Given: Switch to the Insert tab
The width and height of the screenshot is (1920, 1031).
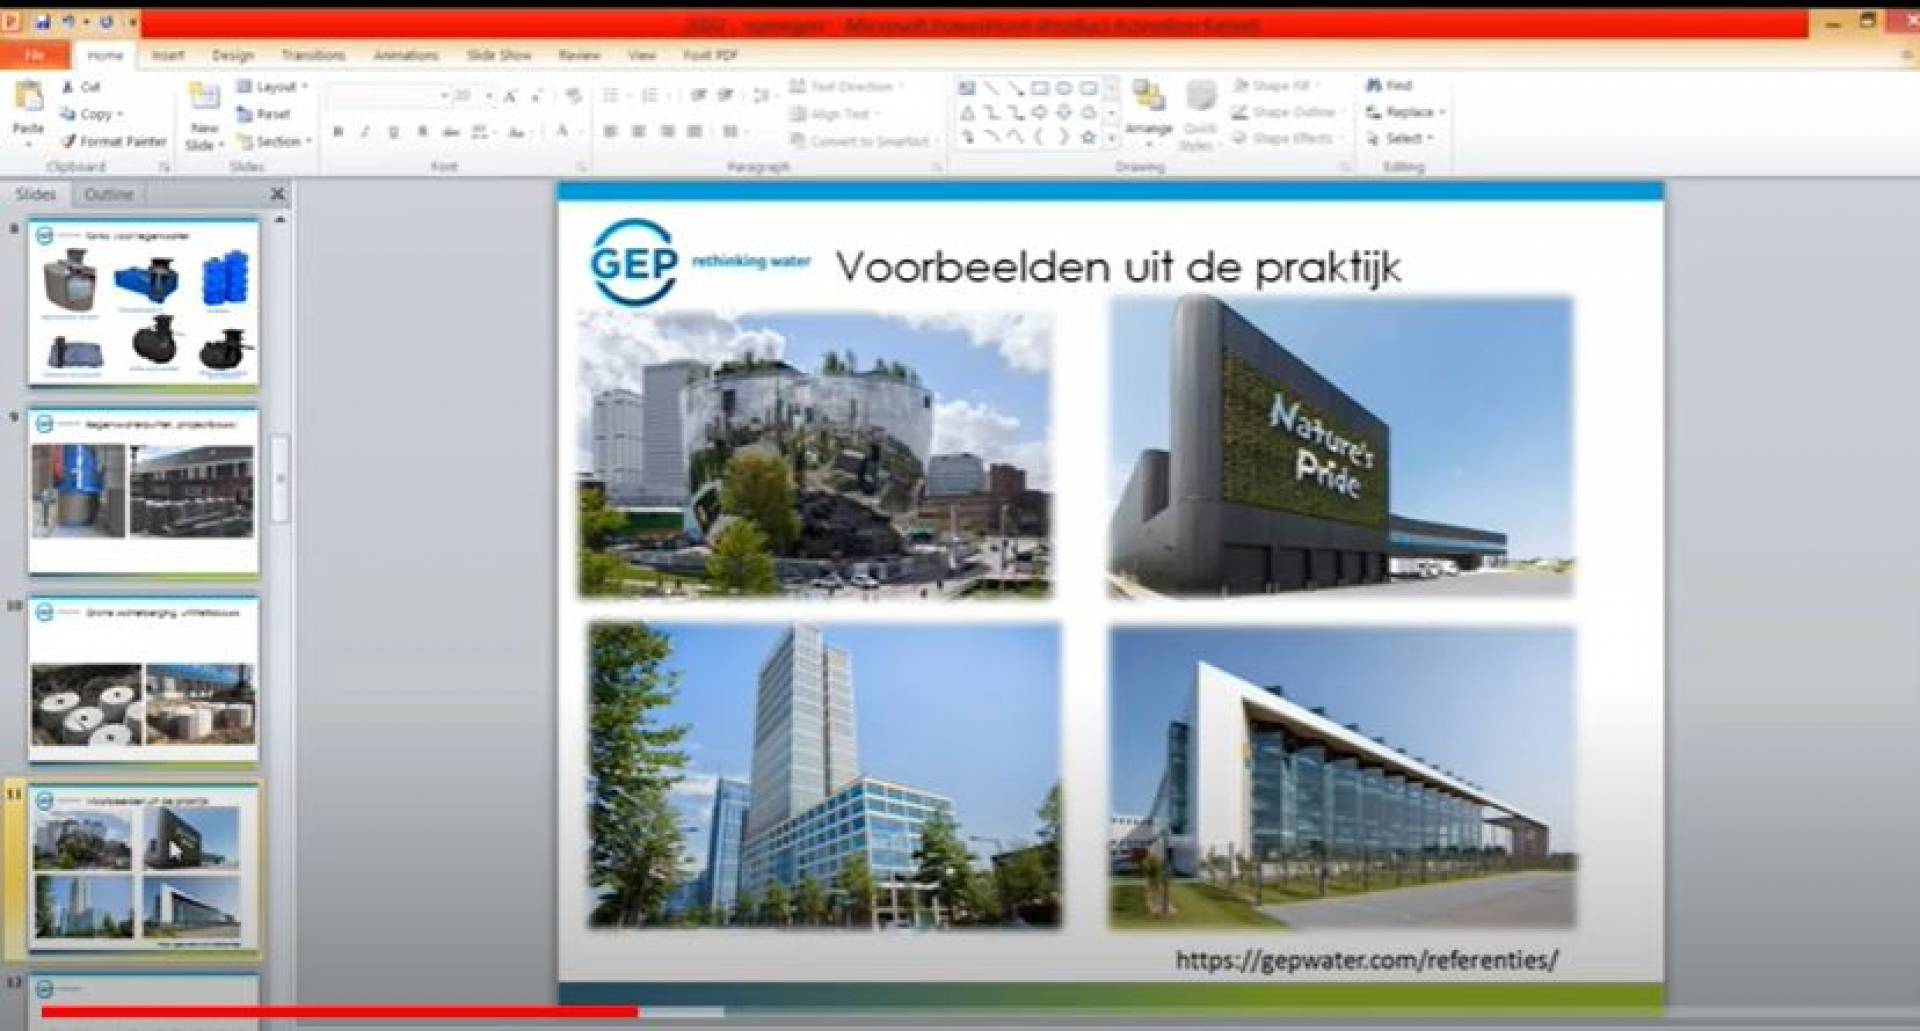Looking at the screenshot, I should [x=168, y=56].
